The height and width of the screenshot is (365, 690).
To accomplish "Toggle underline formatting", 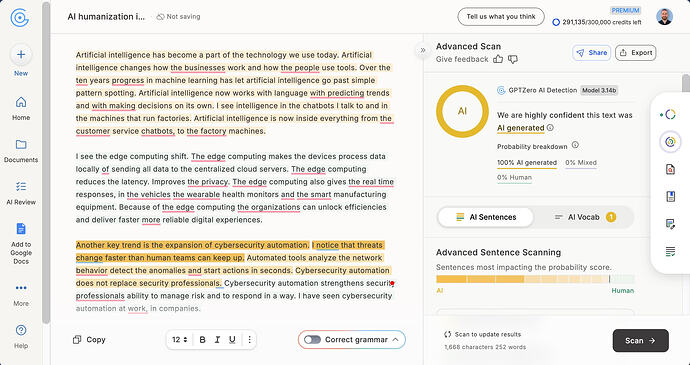I will (x=232, y=339).
